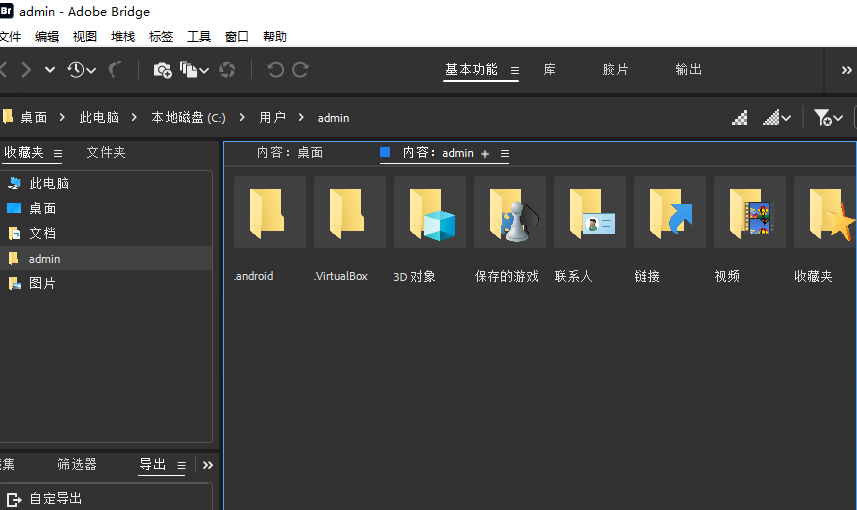Select the 保存的游戏 folder thumbnail

509,212
